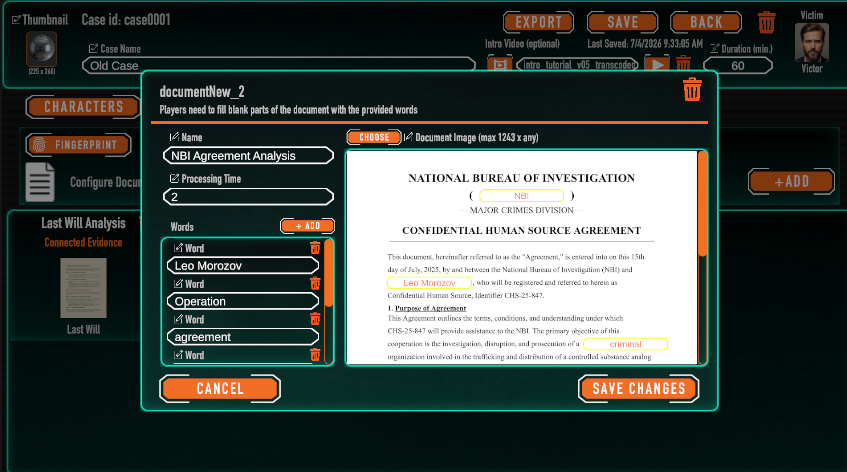Add a new word with + ADD
The width and height of the screenshot is (847, 472).
pyautogui.click(x=307, y=226)
